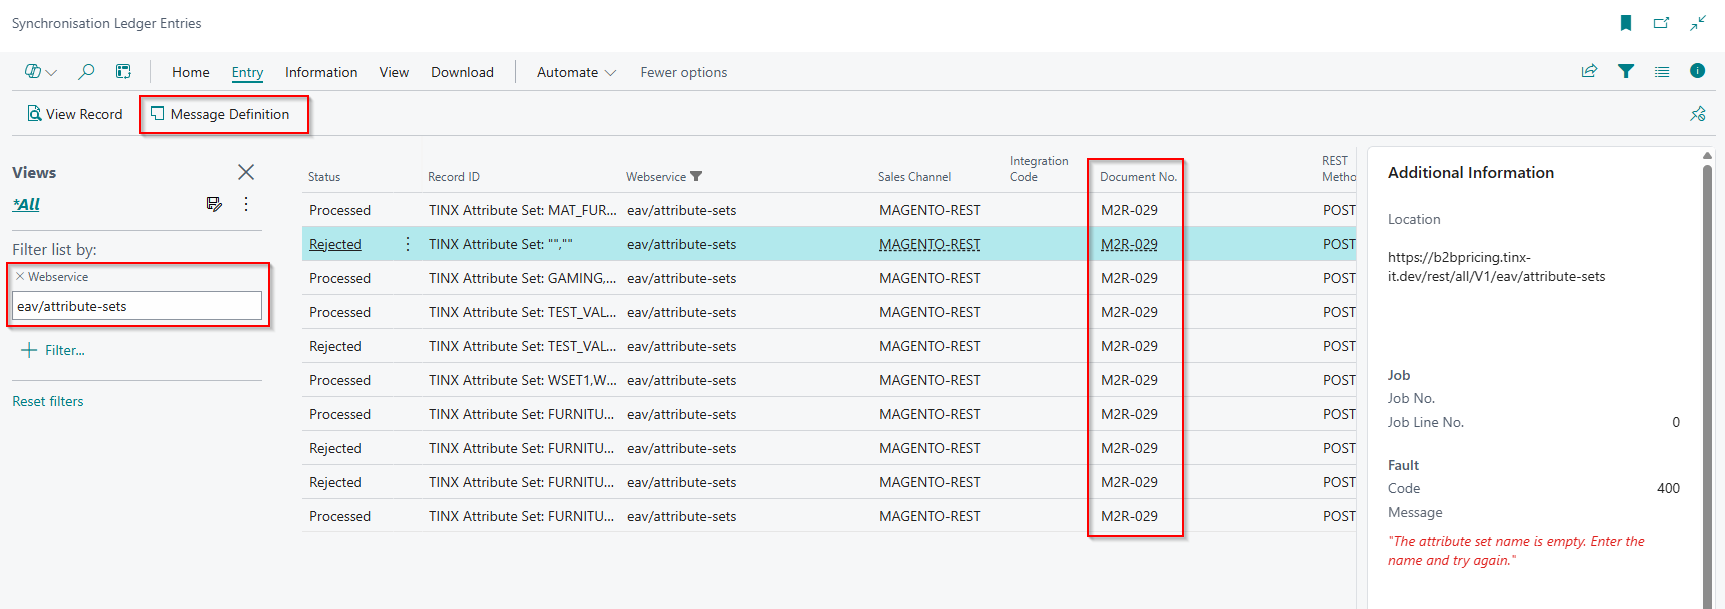Viewport: 1725px width, 609px height.
Task: Select record TINX Attribute Set: WSET1,W...
Action: point(522,380)
